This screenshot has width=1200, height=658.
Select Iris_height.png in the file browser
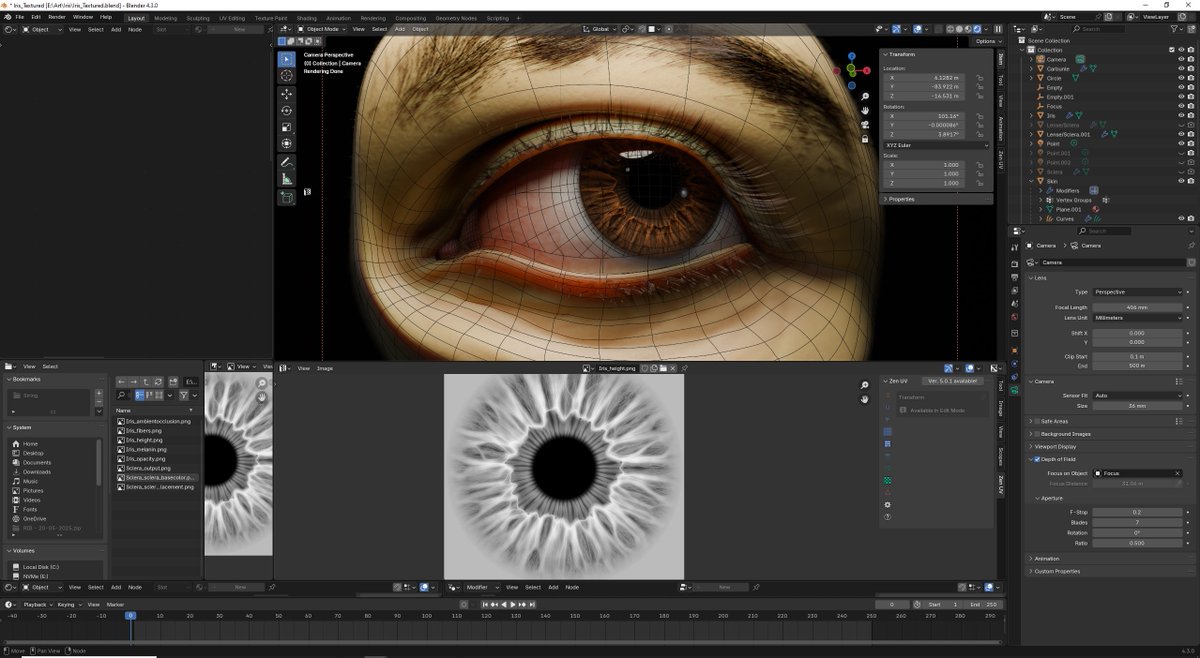[x=145, y=440]
